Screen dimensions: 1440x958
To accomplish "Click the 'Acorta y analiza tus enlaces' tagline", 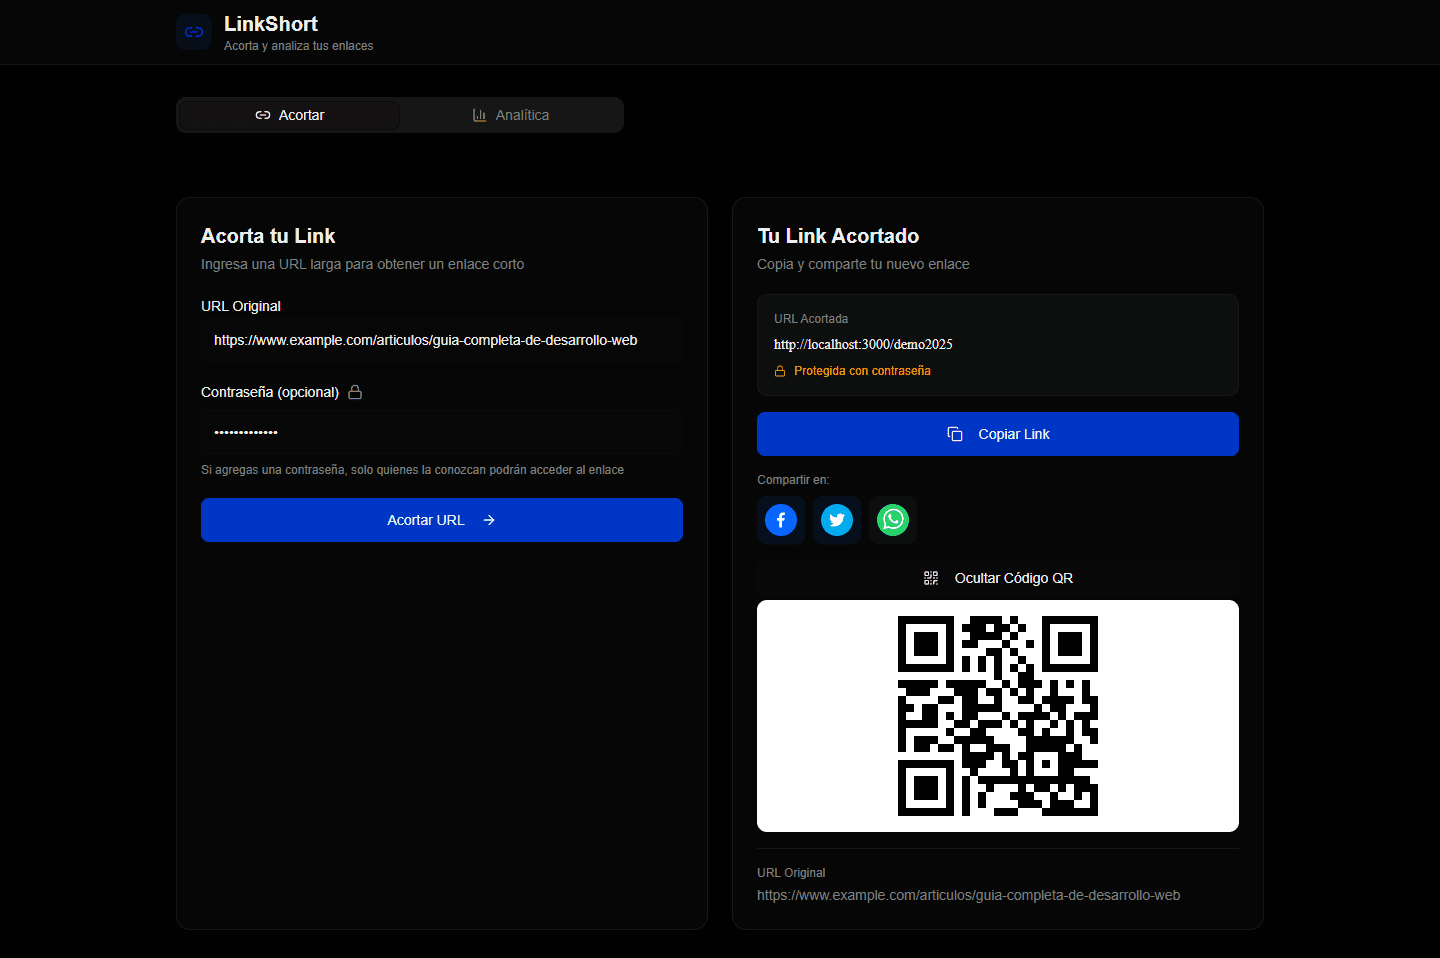I will click(299, 46).
